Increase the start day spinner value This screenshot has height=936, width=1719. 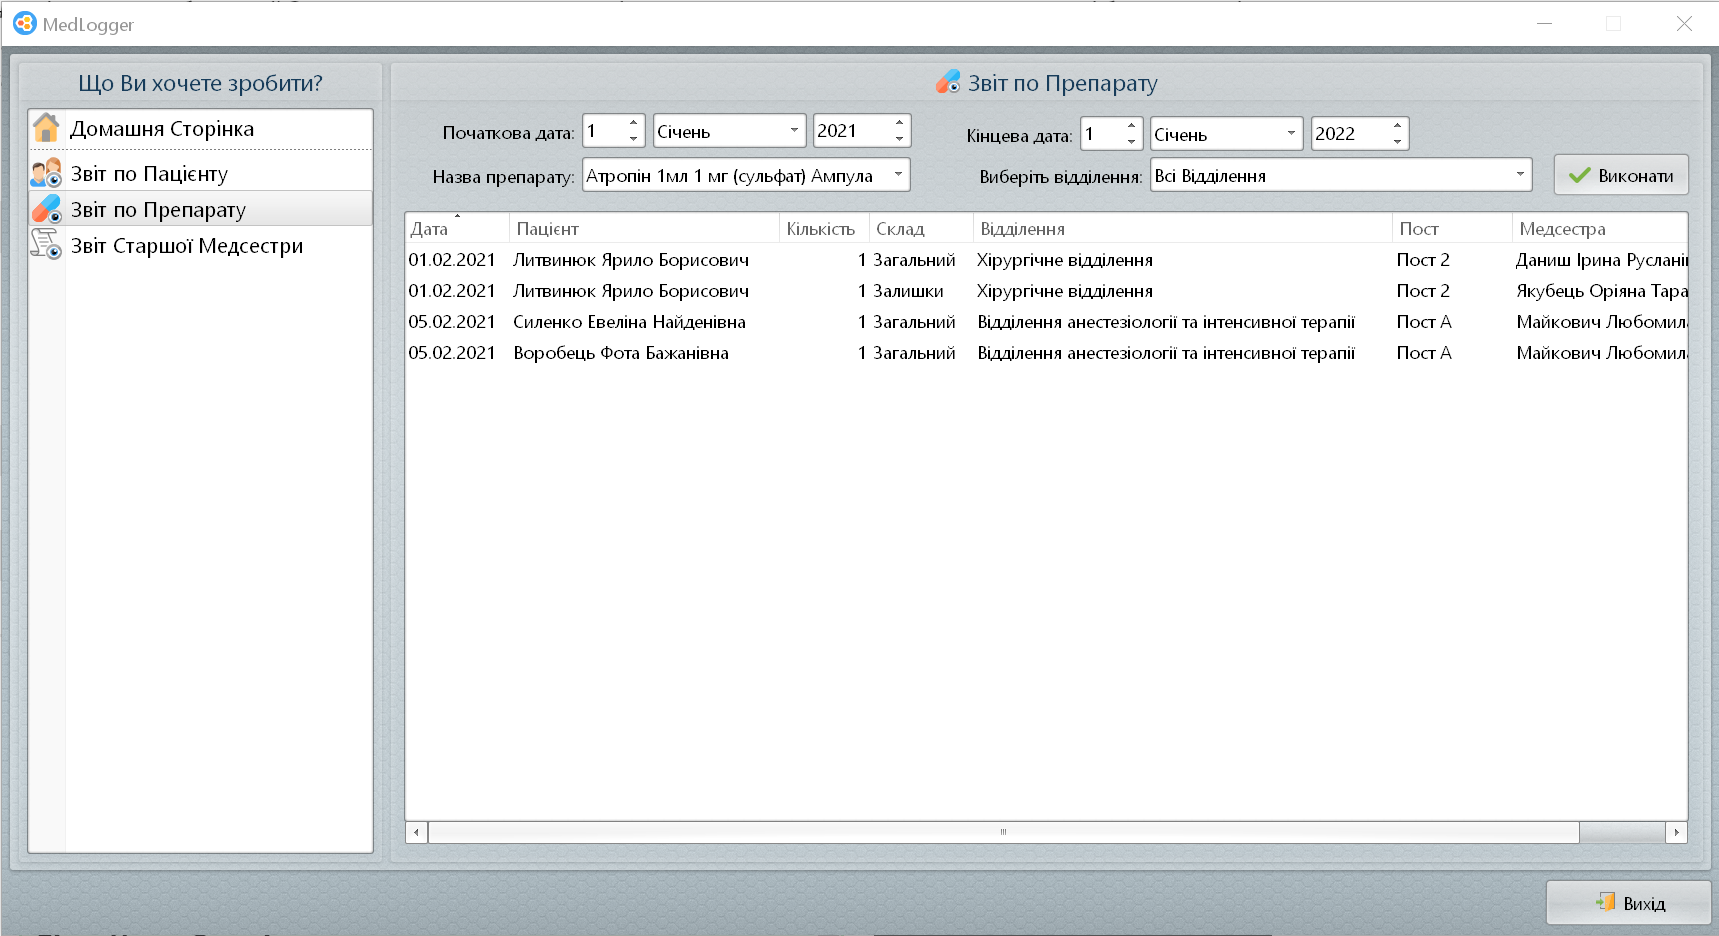633,124
